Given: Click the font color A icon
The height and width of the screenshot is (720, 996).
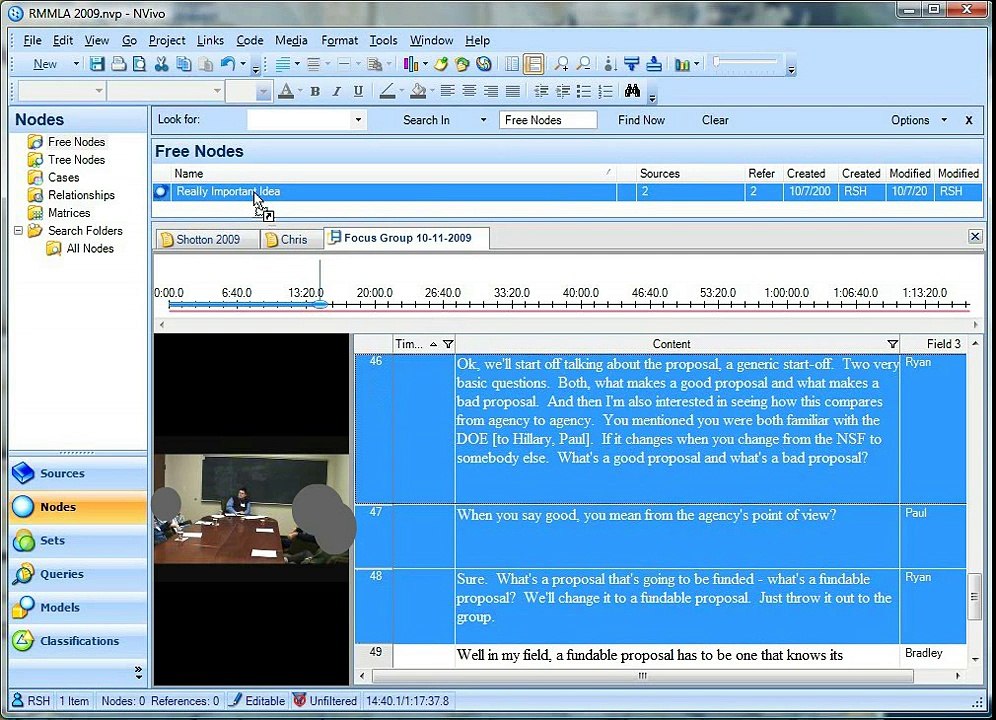Looking at the screenshot, I should coord(286,92).
